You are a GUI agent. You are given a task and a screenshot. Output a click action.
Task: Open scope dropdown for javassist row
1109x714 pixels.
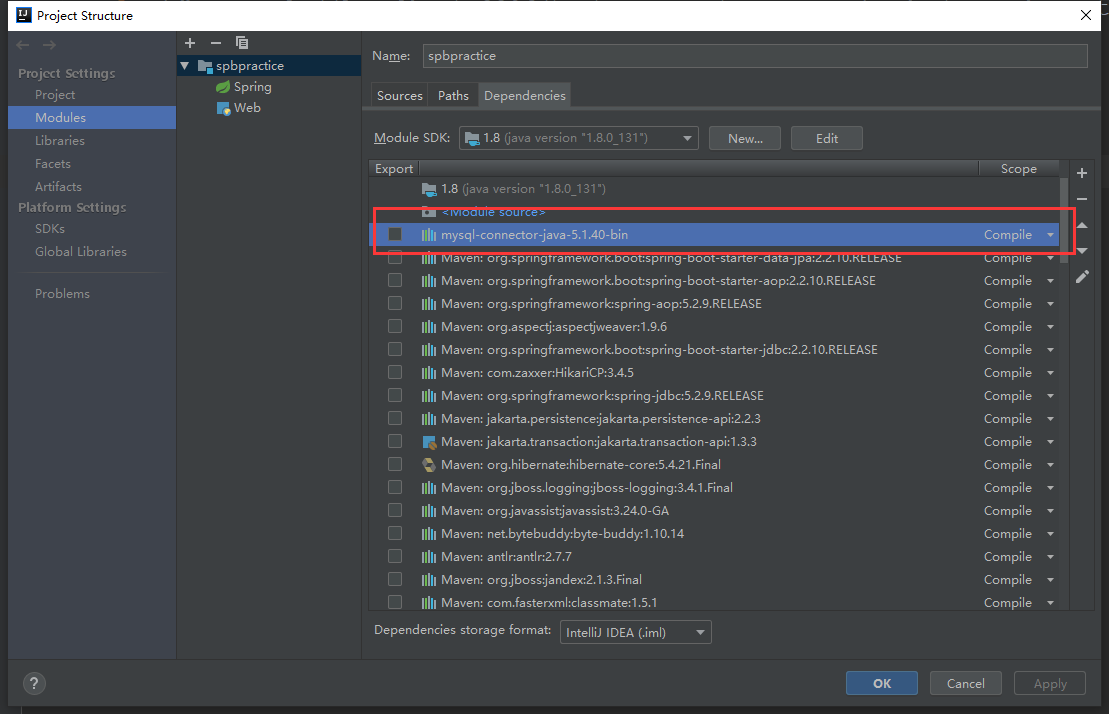[x=1050, y=511]
